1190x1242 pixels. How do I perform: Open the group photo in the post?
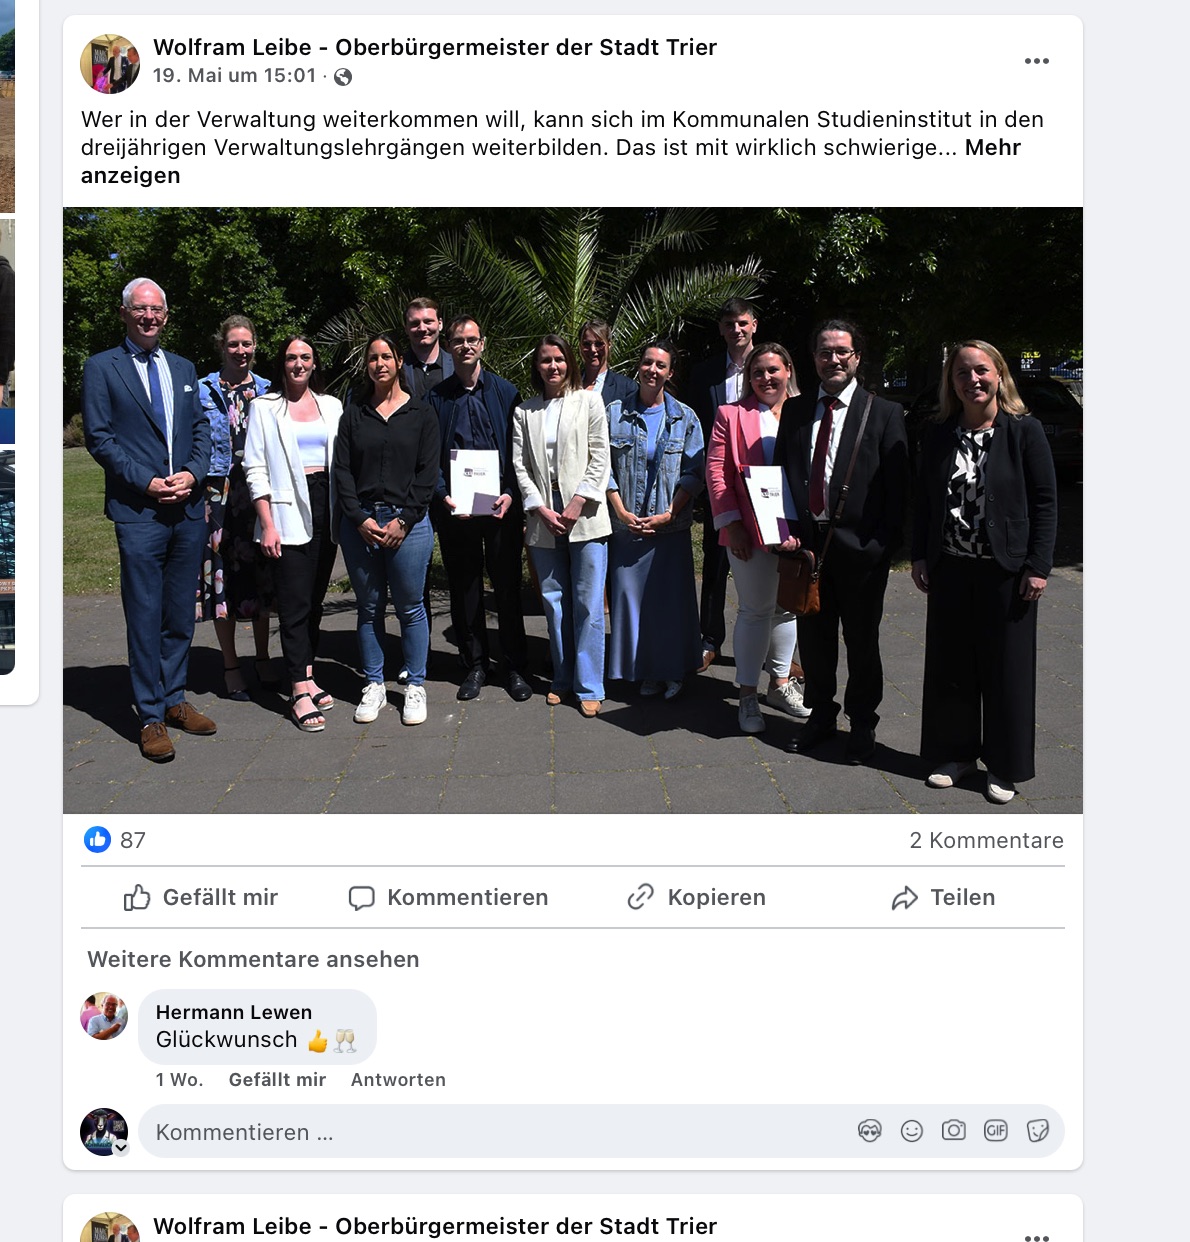[573, 510]
